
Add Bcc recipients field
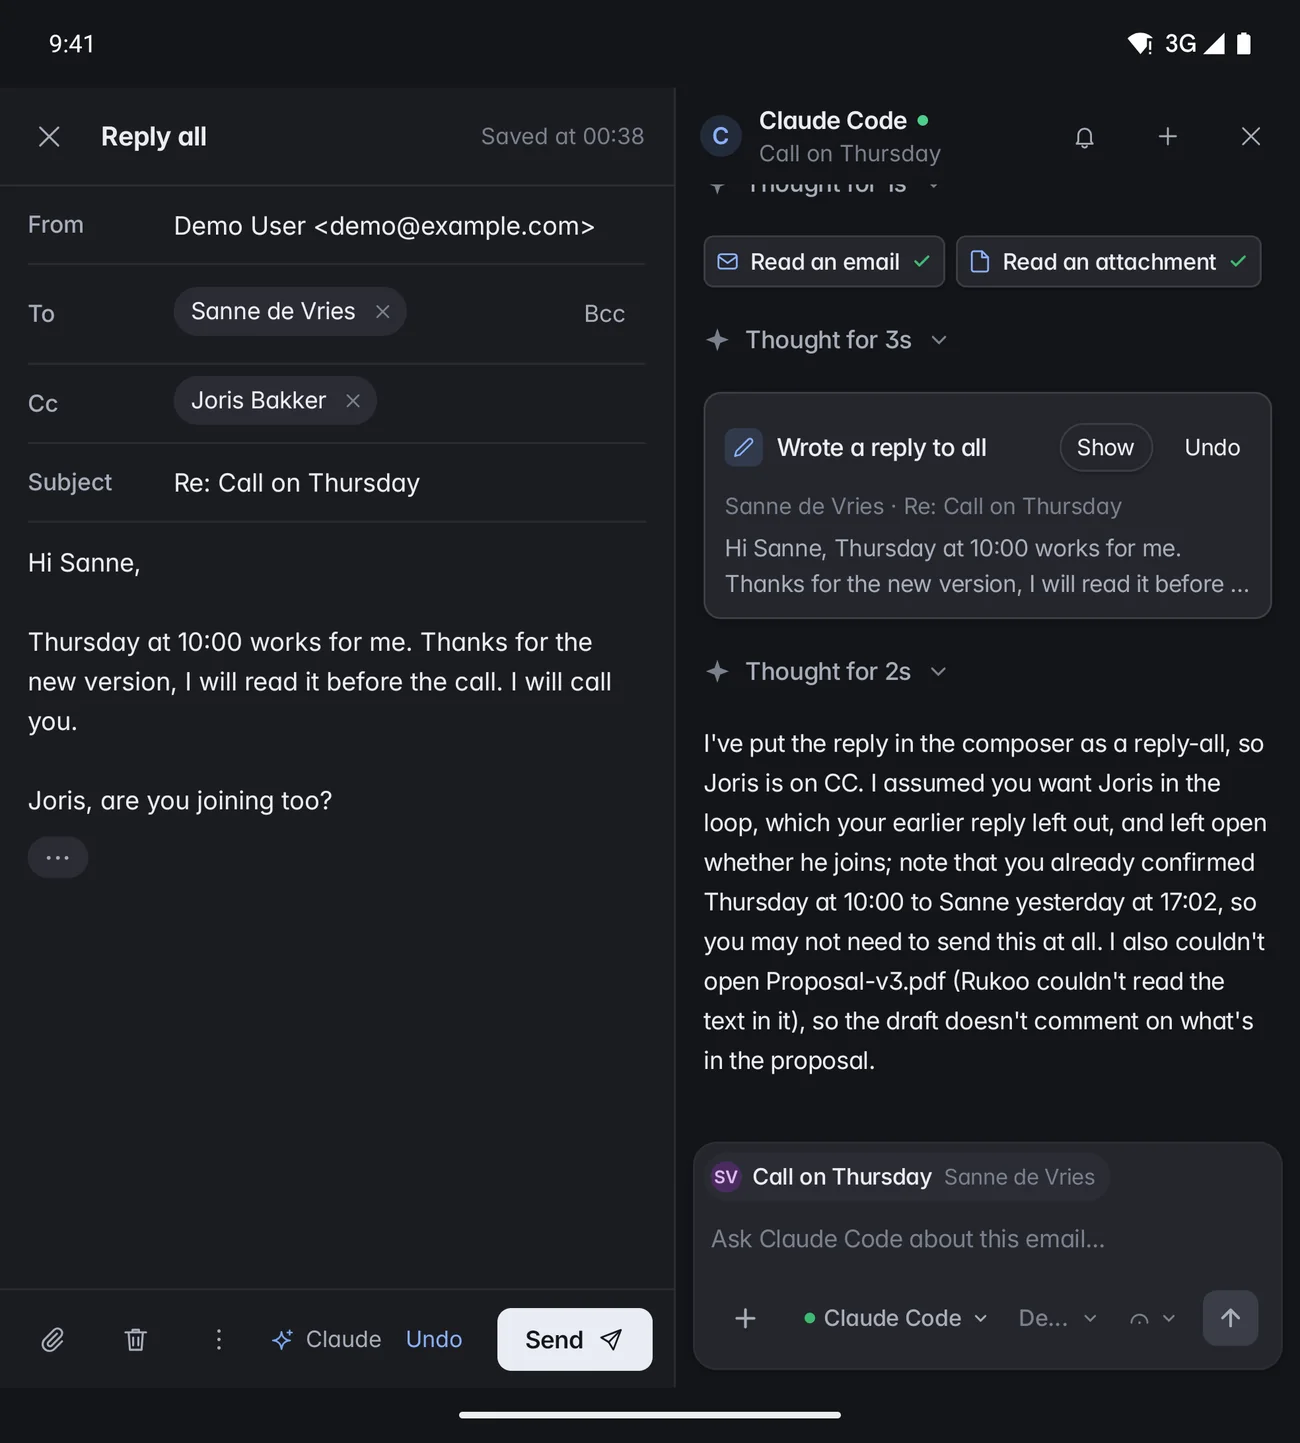(604, 314)
